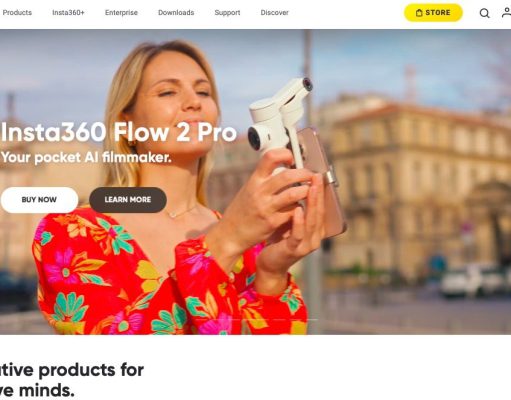Viewport: 511px width, 400px height.
Task: Click the LEARN MORE button
Action: tap(128, 200)
